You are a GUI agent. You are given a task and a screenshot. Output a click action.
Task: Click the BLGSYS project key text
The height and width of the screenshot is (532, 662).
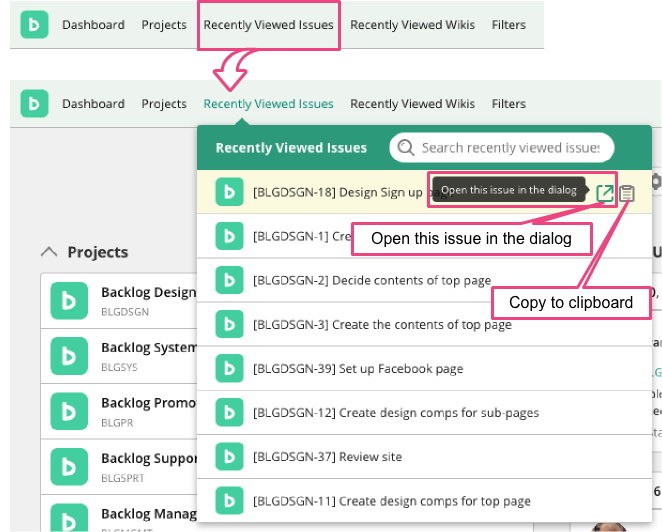tap(119, 367)
